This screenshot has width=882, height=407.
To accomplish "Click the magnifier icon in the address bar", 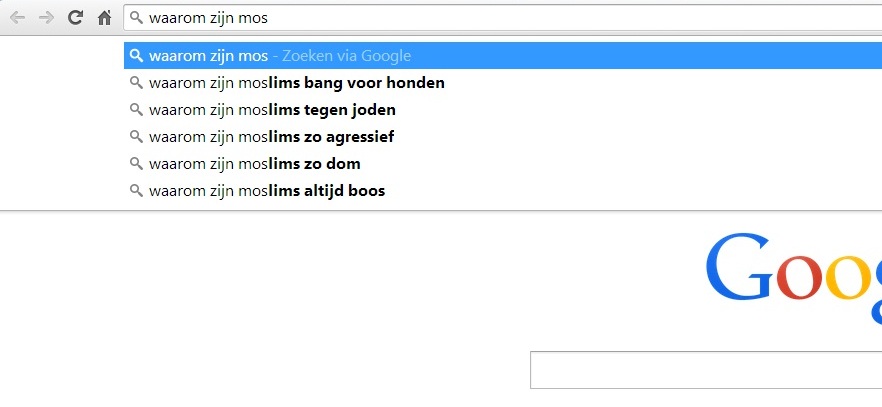I will [137, 18].
